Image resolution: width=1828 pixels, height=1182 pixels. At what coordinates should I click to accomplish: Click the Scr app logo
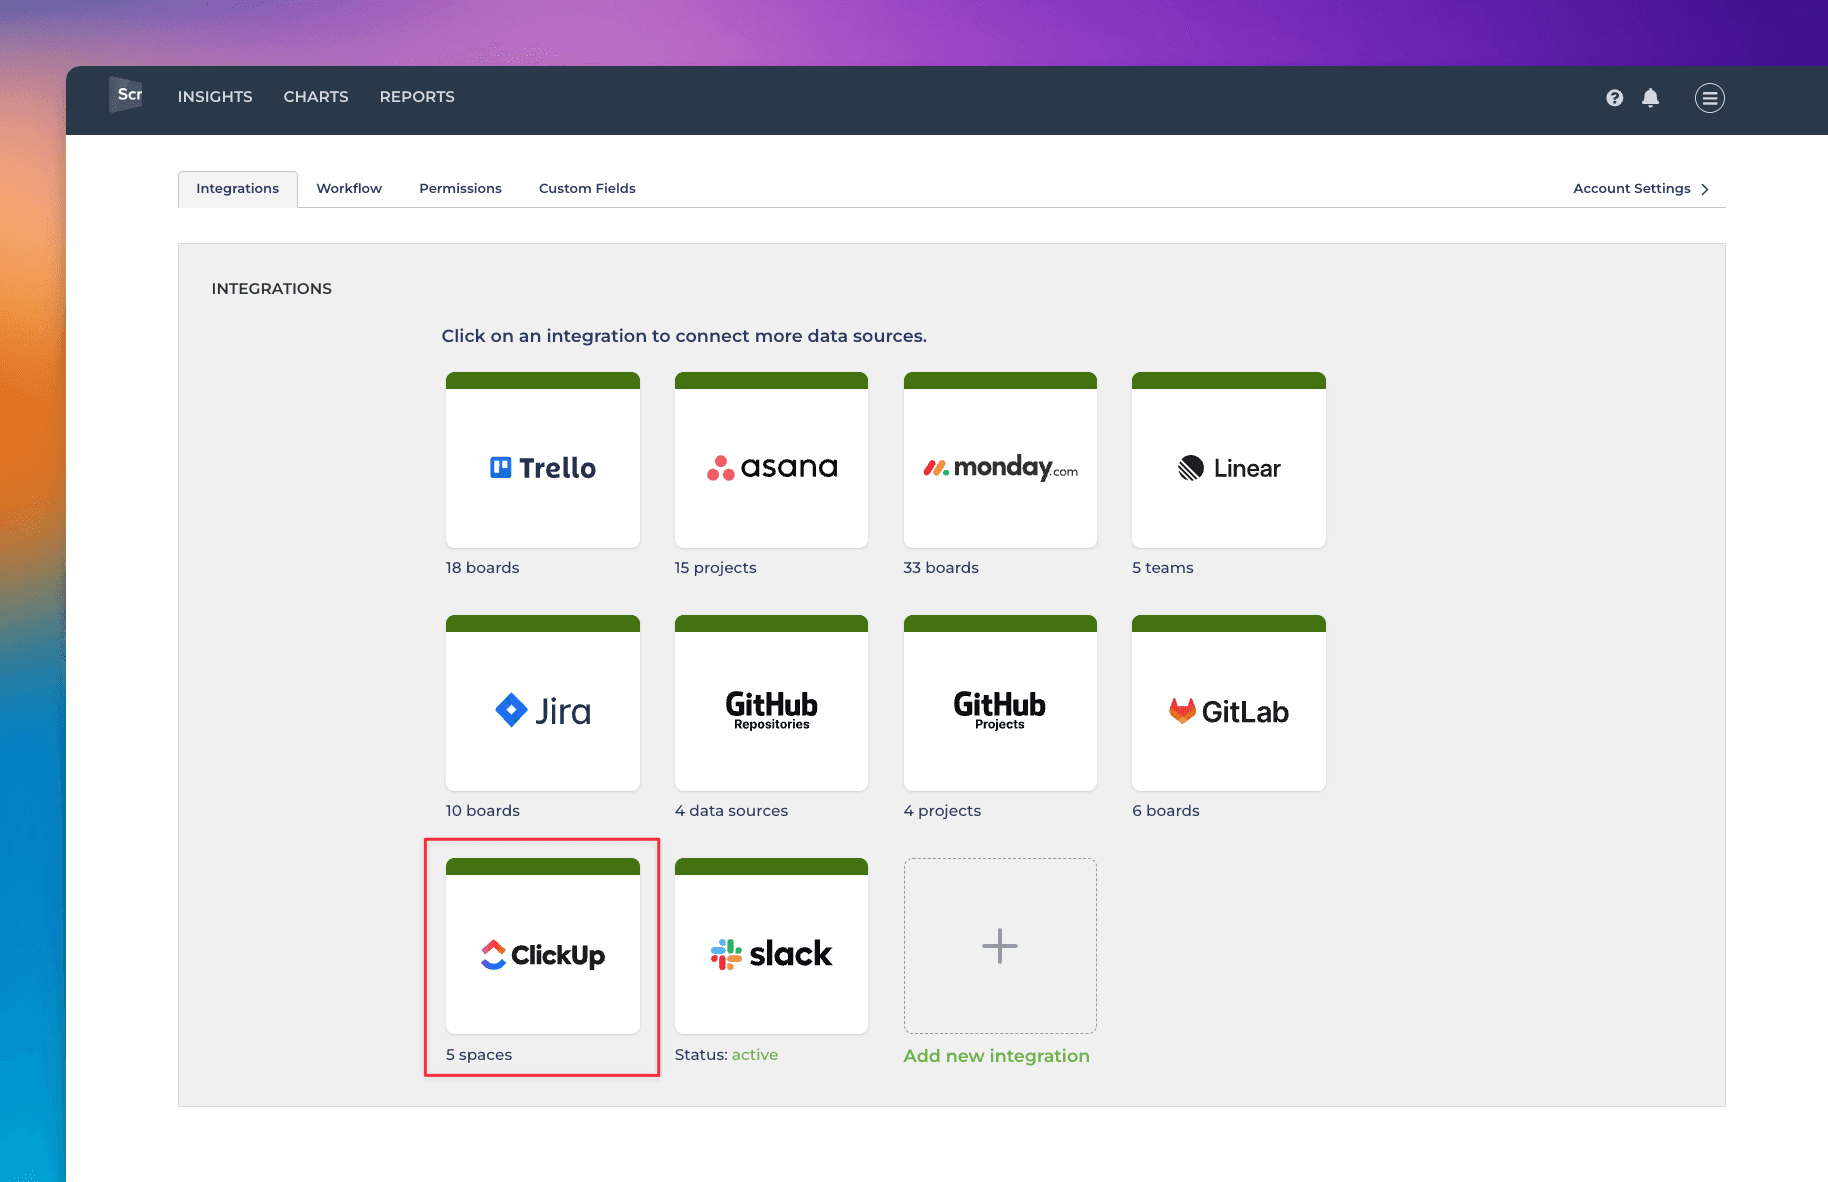[x=127, y=95]
